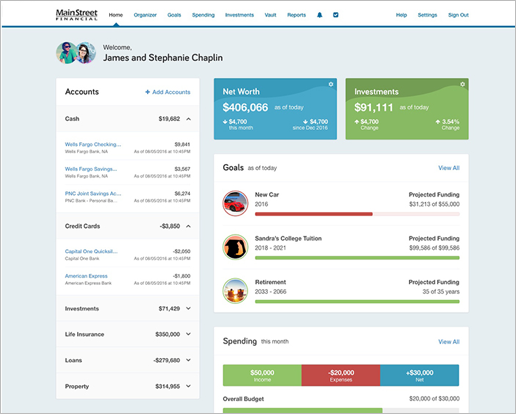Viewport: 516px width, 414px height.
Task: Open the Retirement goal icon
Action: (235, 291)
